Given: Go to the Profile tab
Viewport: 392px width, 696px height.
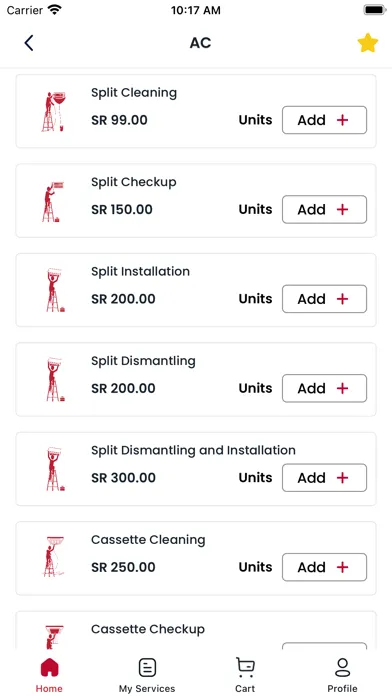Looking at the screenshot, I should pyautogui.click(x=342, y=675).
